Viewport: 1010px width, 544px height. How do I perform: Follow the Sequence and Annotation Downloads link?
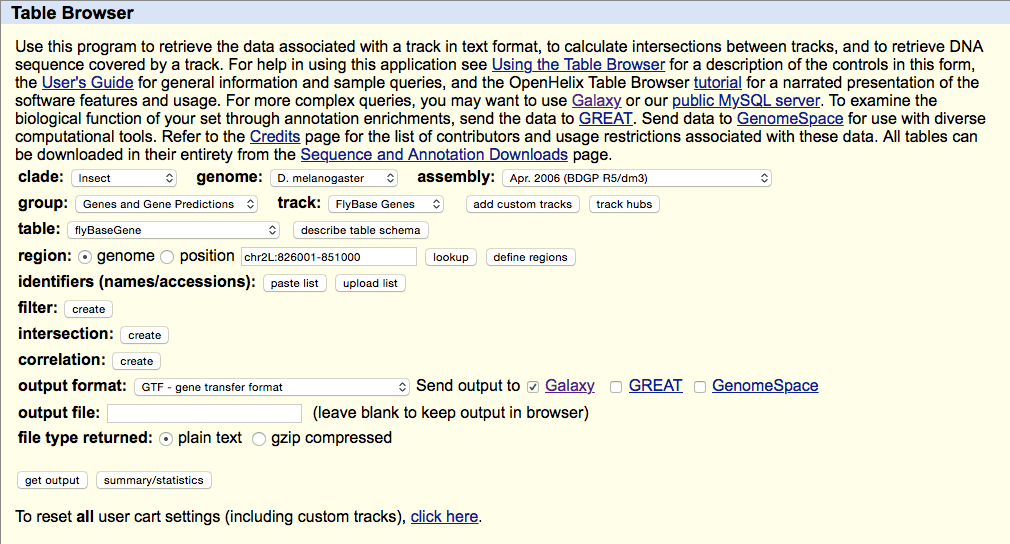coord(434,154)
